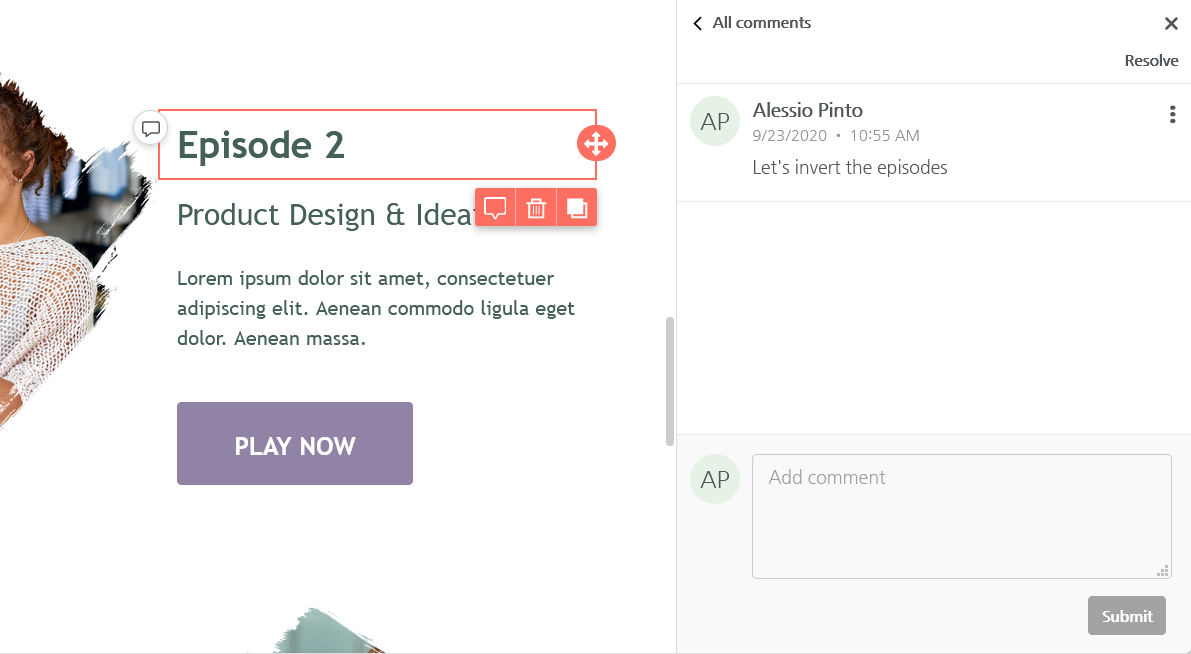Click the comment bubble beside Episode 2 heading
This screenshot has width=1191, height=654.
coord(151,128)
